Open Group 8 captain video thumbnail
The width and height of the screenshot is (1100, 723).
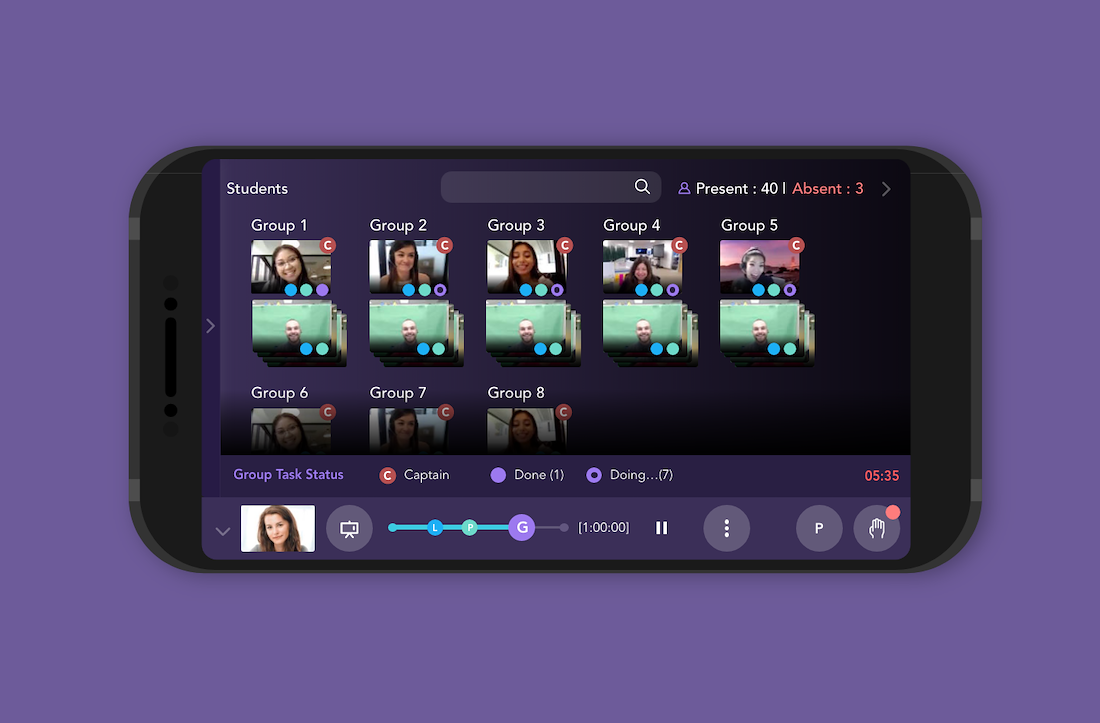pos(526,431)
